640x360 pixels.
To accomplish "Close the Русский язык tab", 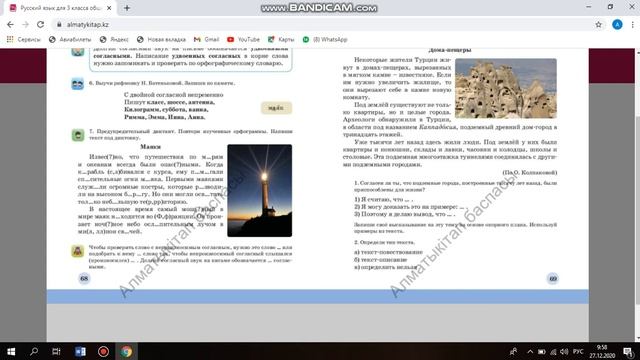I will 109,8.
